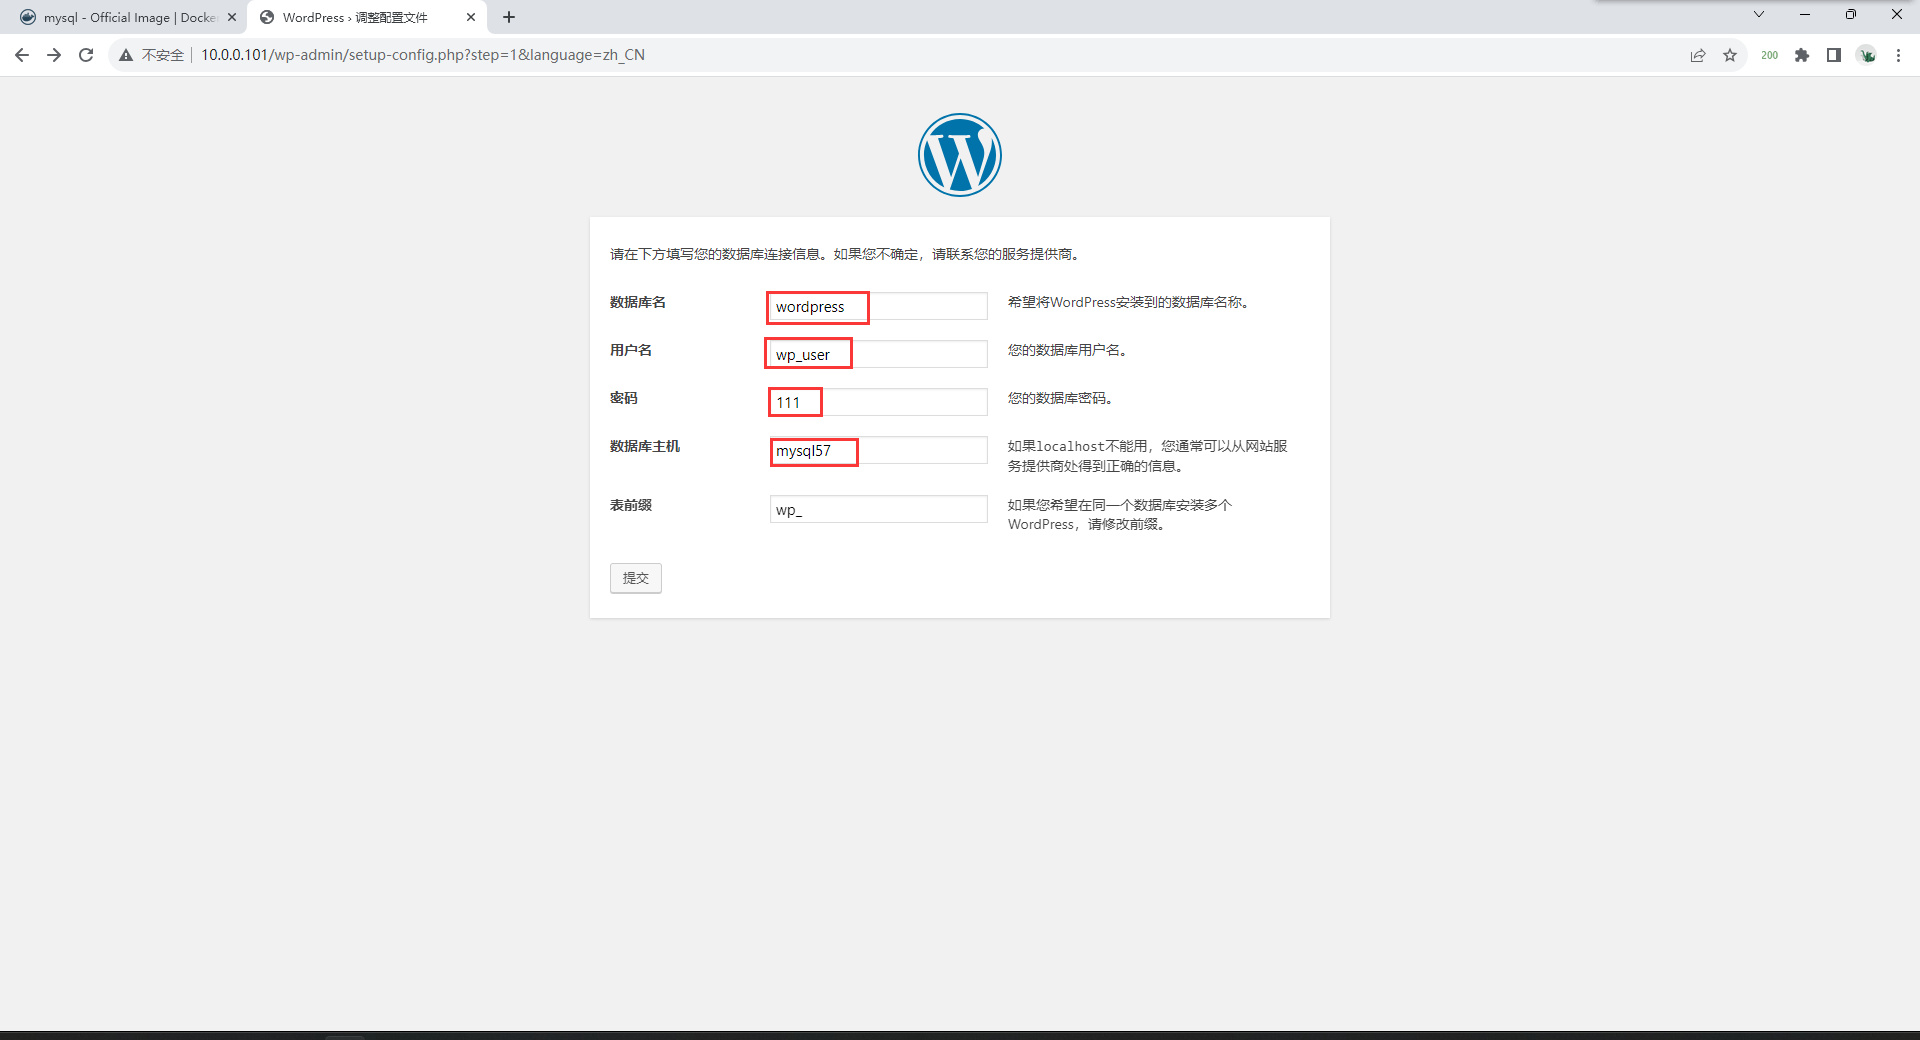This screenshot has width=1920, height=1040.
Task: Click the 提交 submit button
Action: pos(635,578)
